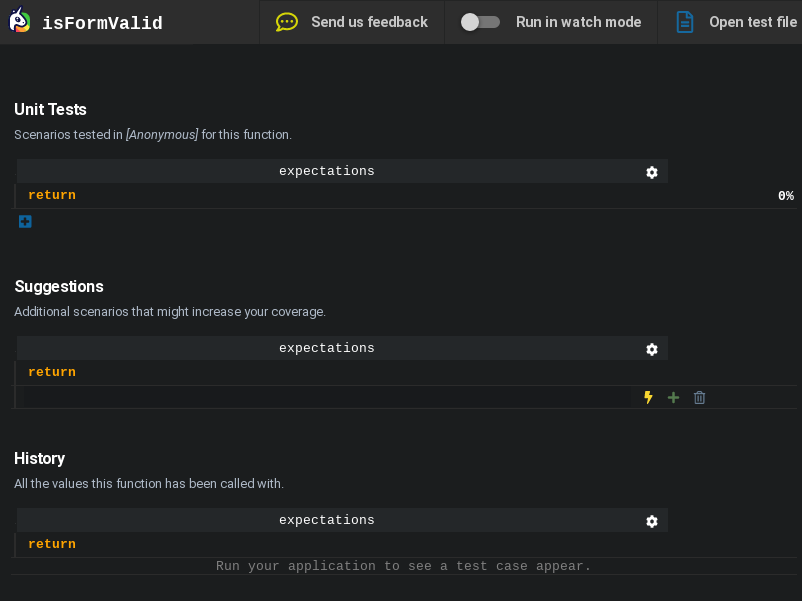Open the Unit Tests expectations settings gear
Viewport: 802px width, 601px height.
pyautogui.click(x=652, y=172)
